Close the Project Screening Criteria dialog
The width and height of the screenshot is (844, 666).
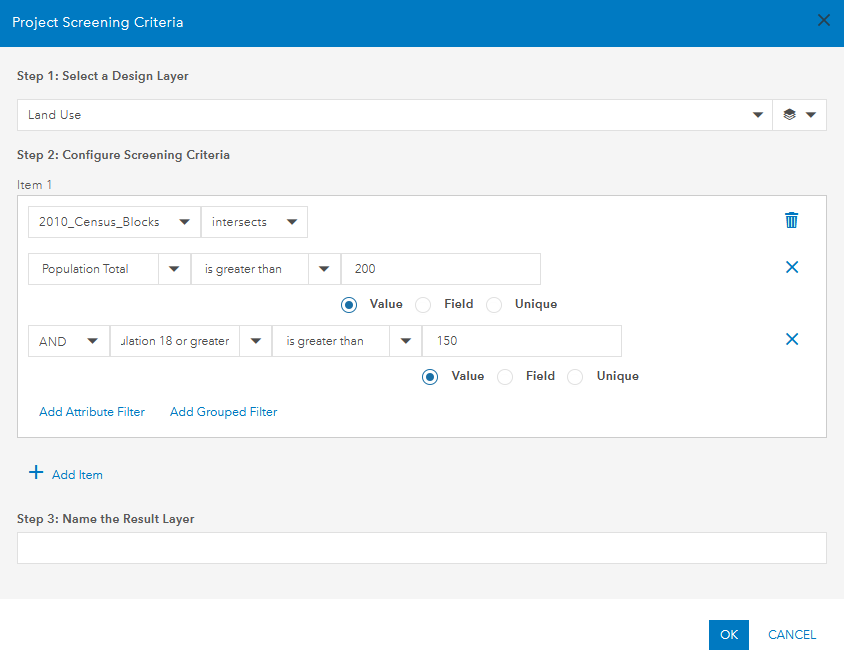[823, 19]
